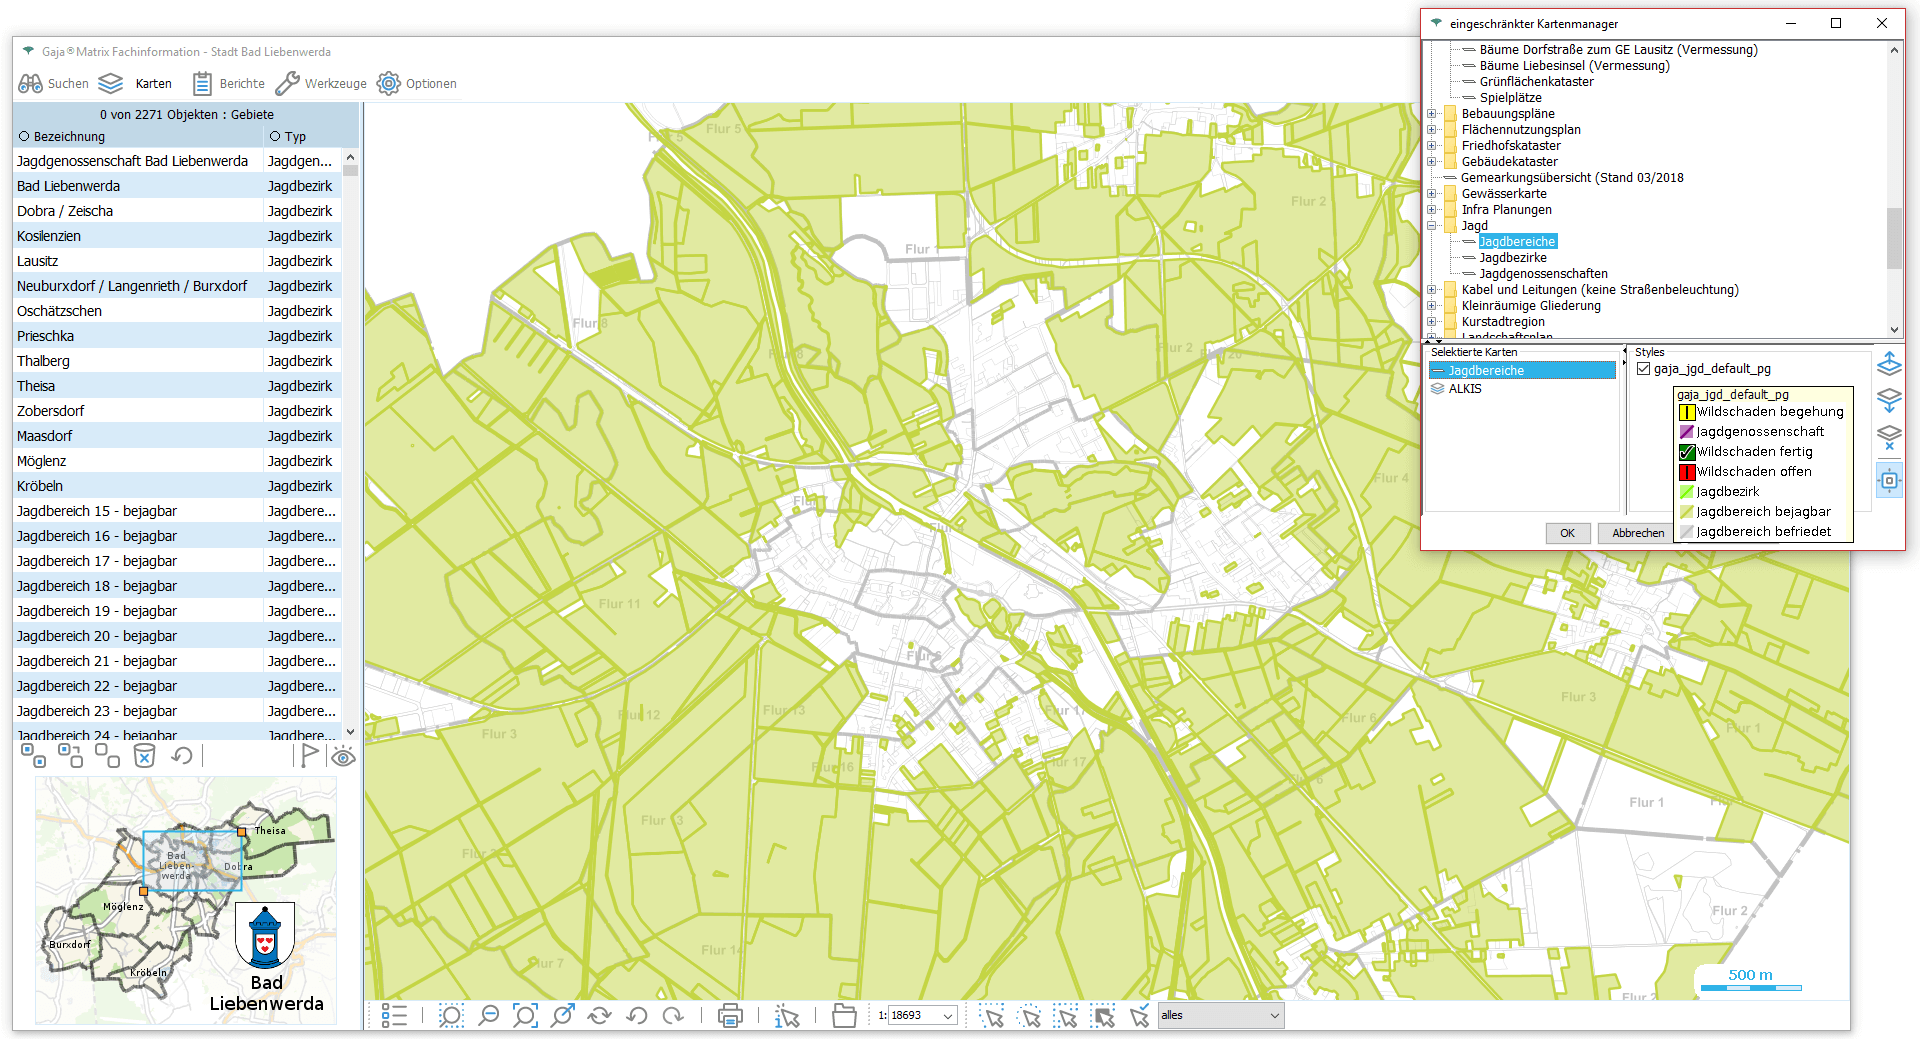
Task: Click the Abbrechen button
Action: click(1637, 533)
